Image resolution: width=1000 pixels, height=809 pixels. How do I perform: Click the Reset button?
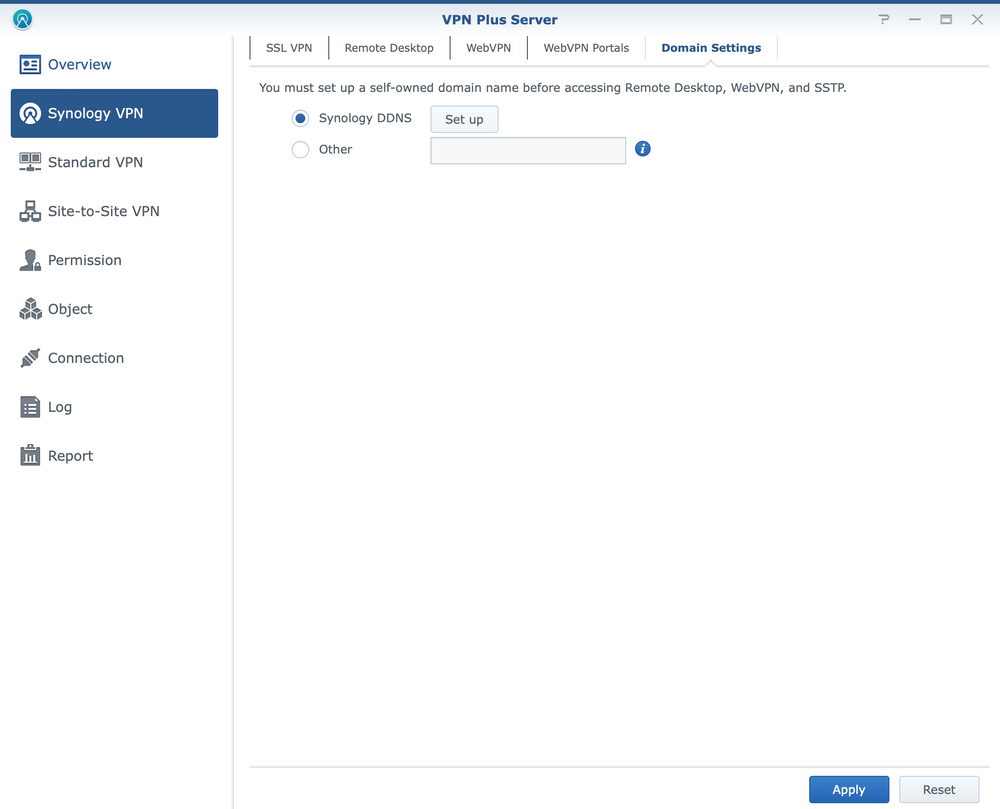point(939,789)
